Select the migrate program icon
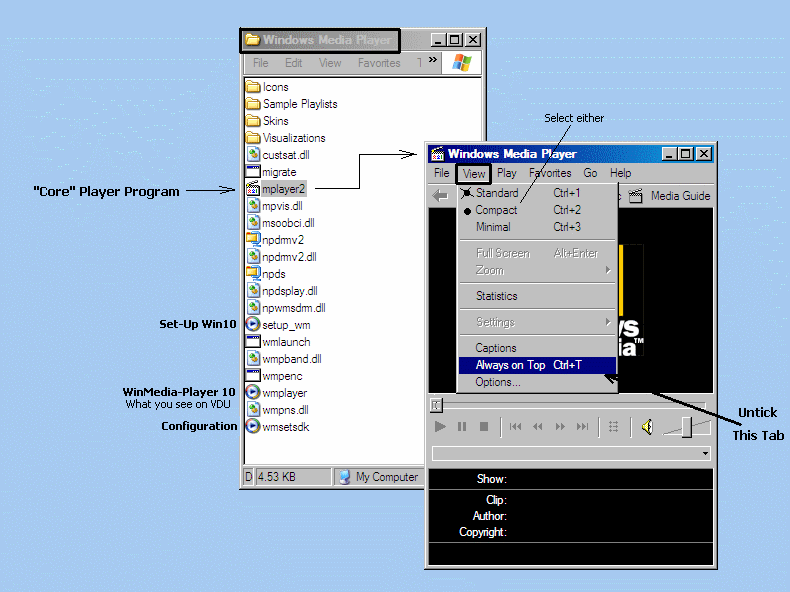 tap(253, 172)
